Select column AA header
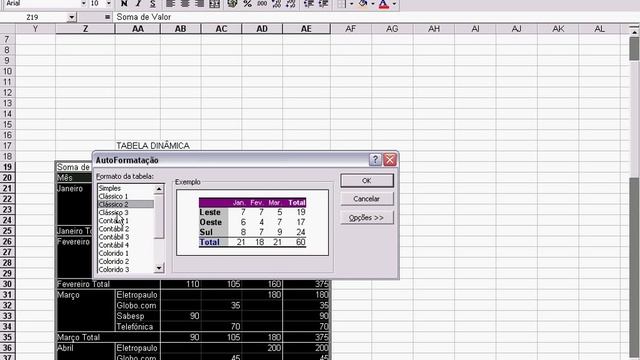Screen dimensions: 640x360 click(138, 29)
